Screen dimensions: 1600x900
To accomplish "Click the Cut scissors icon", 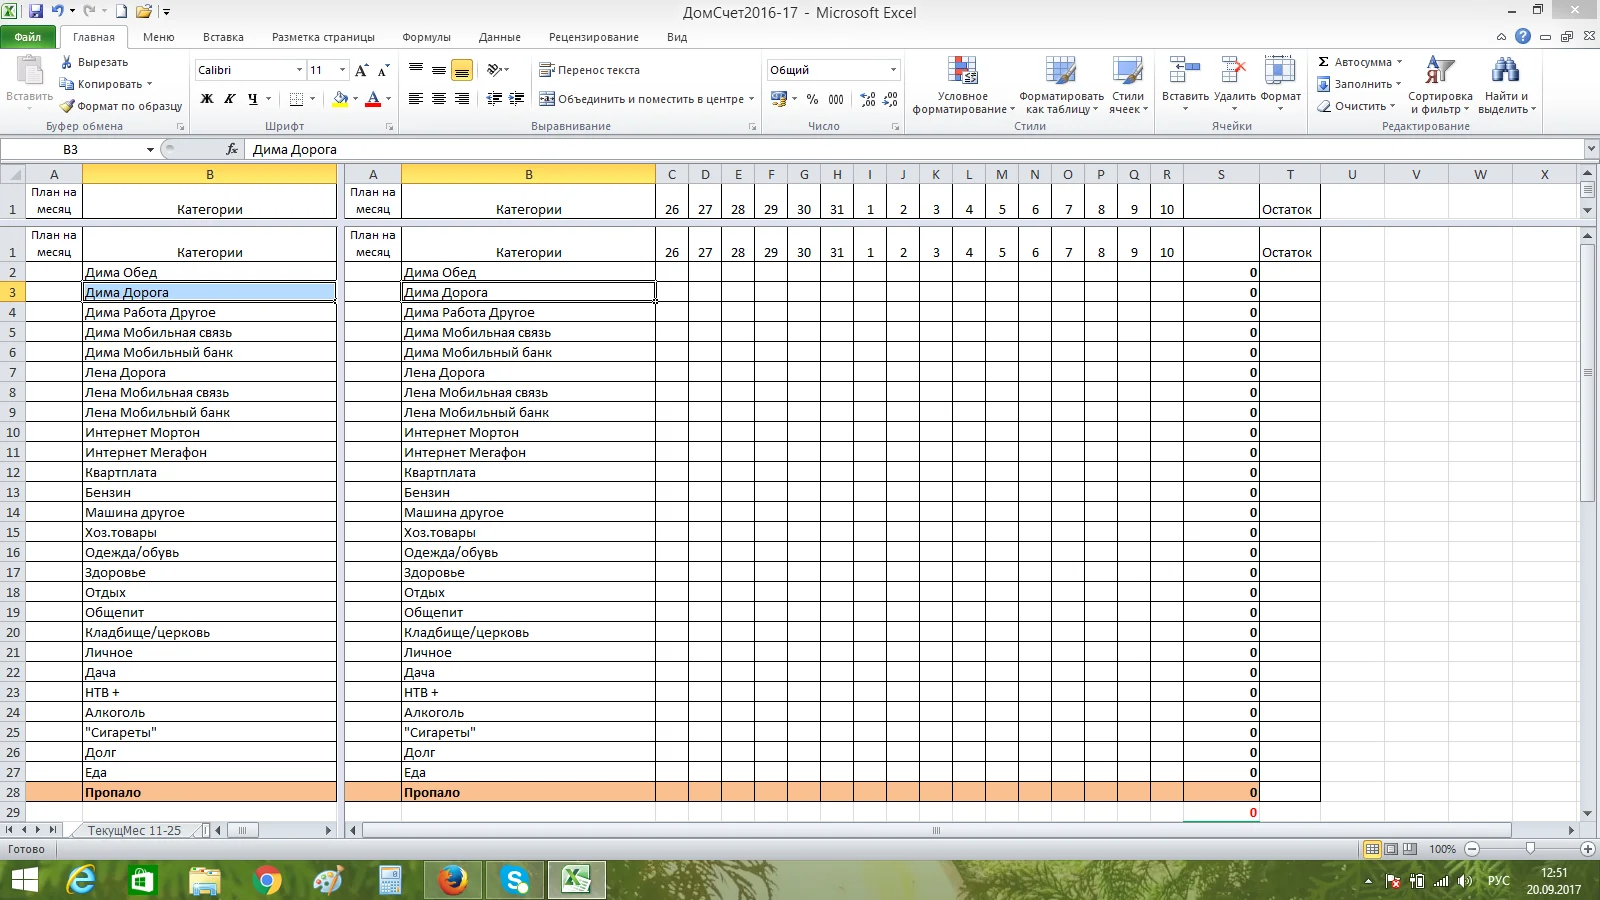I will click(67, 62).
